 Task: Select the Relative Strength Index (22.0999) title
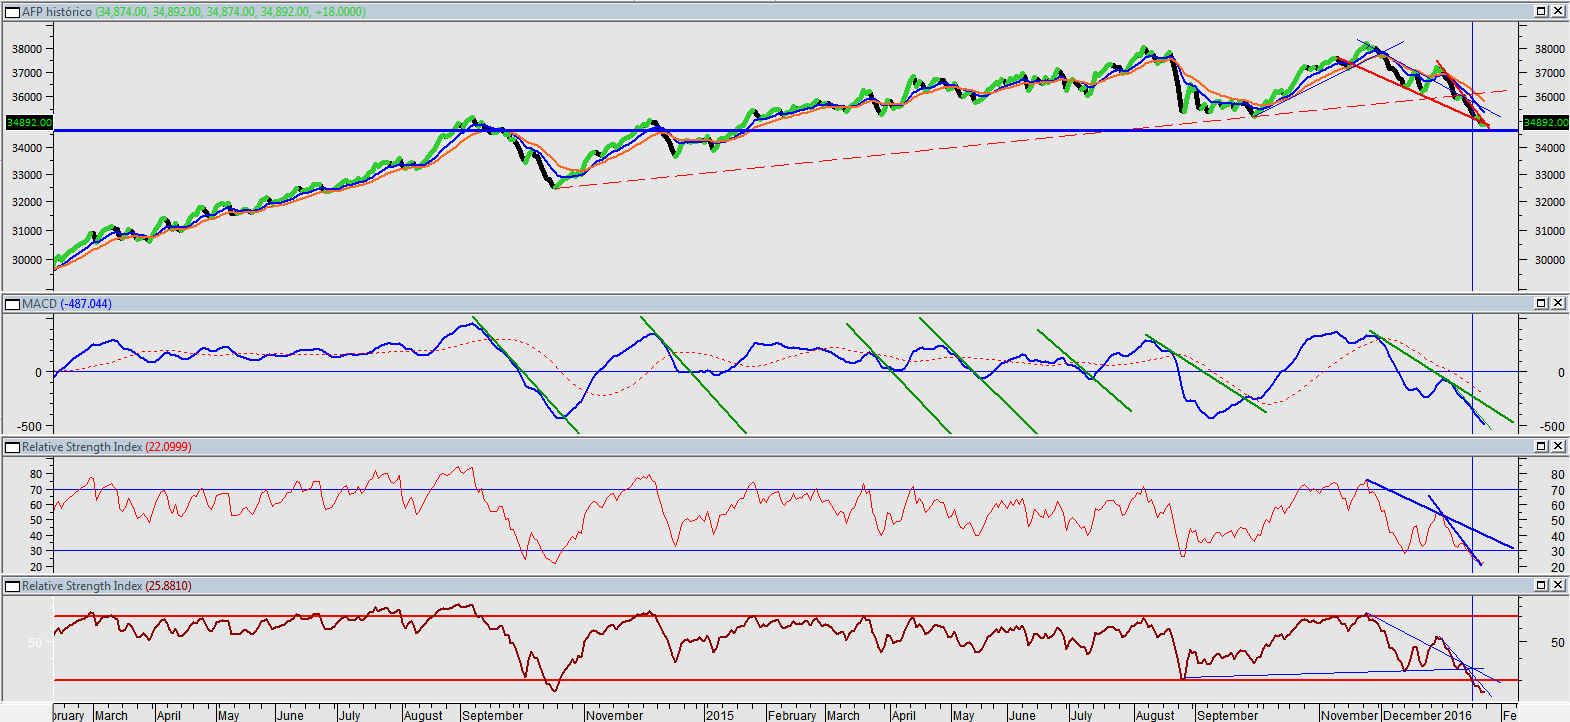point(107,447)
